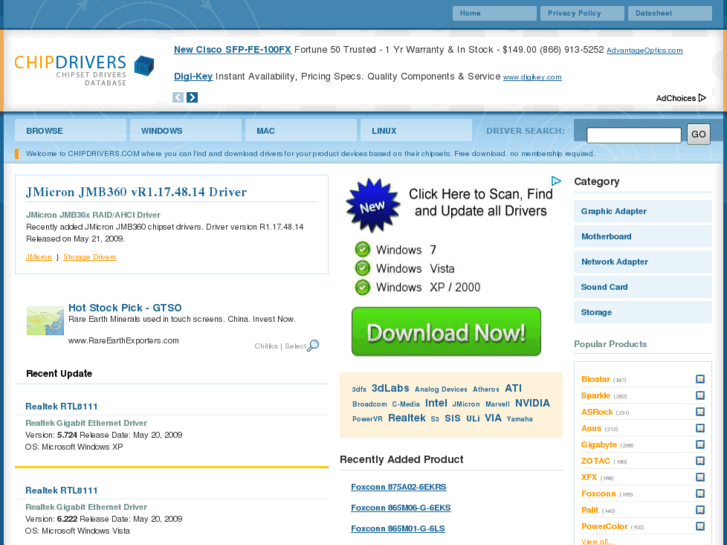Open Sound Card category

[x=643, y=287]
